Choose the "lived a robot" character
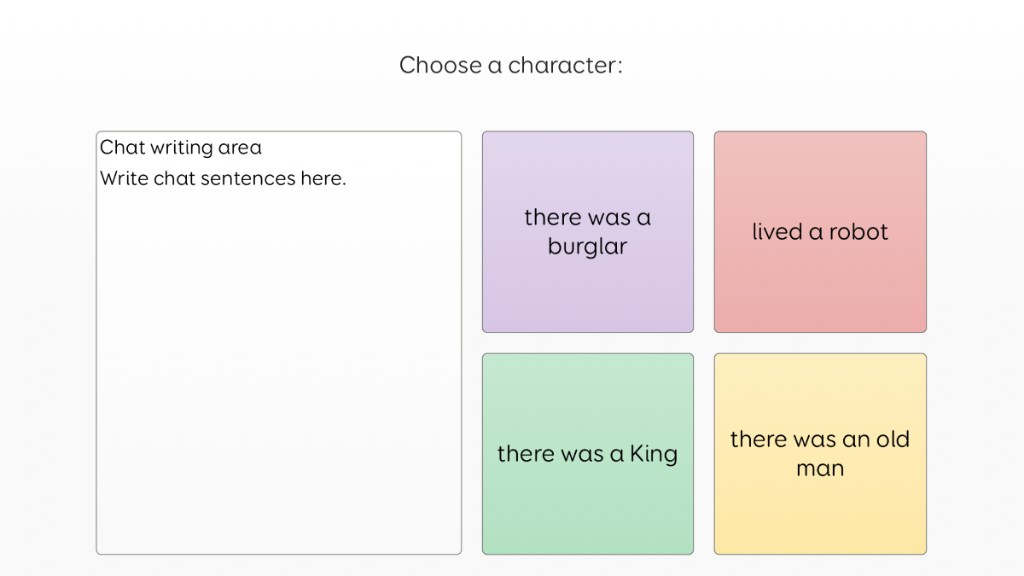 [820, 232]
